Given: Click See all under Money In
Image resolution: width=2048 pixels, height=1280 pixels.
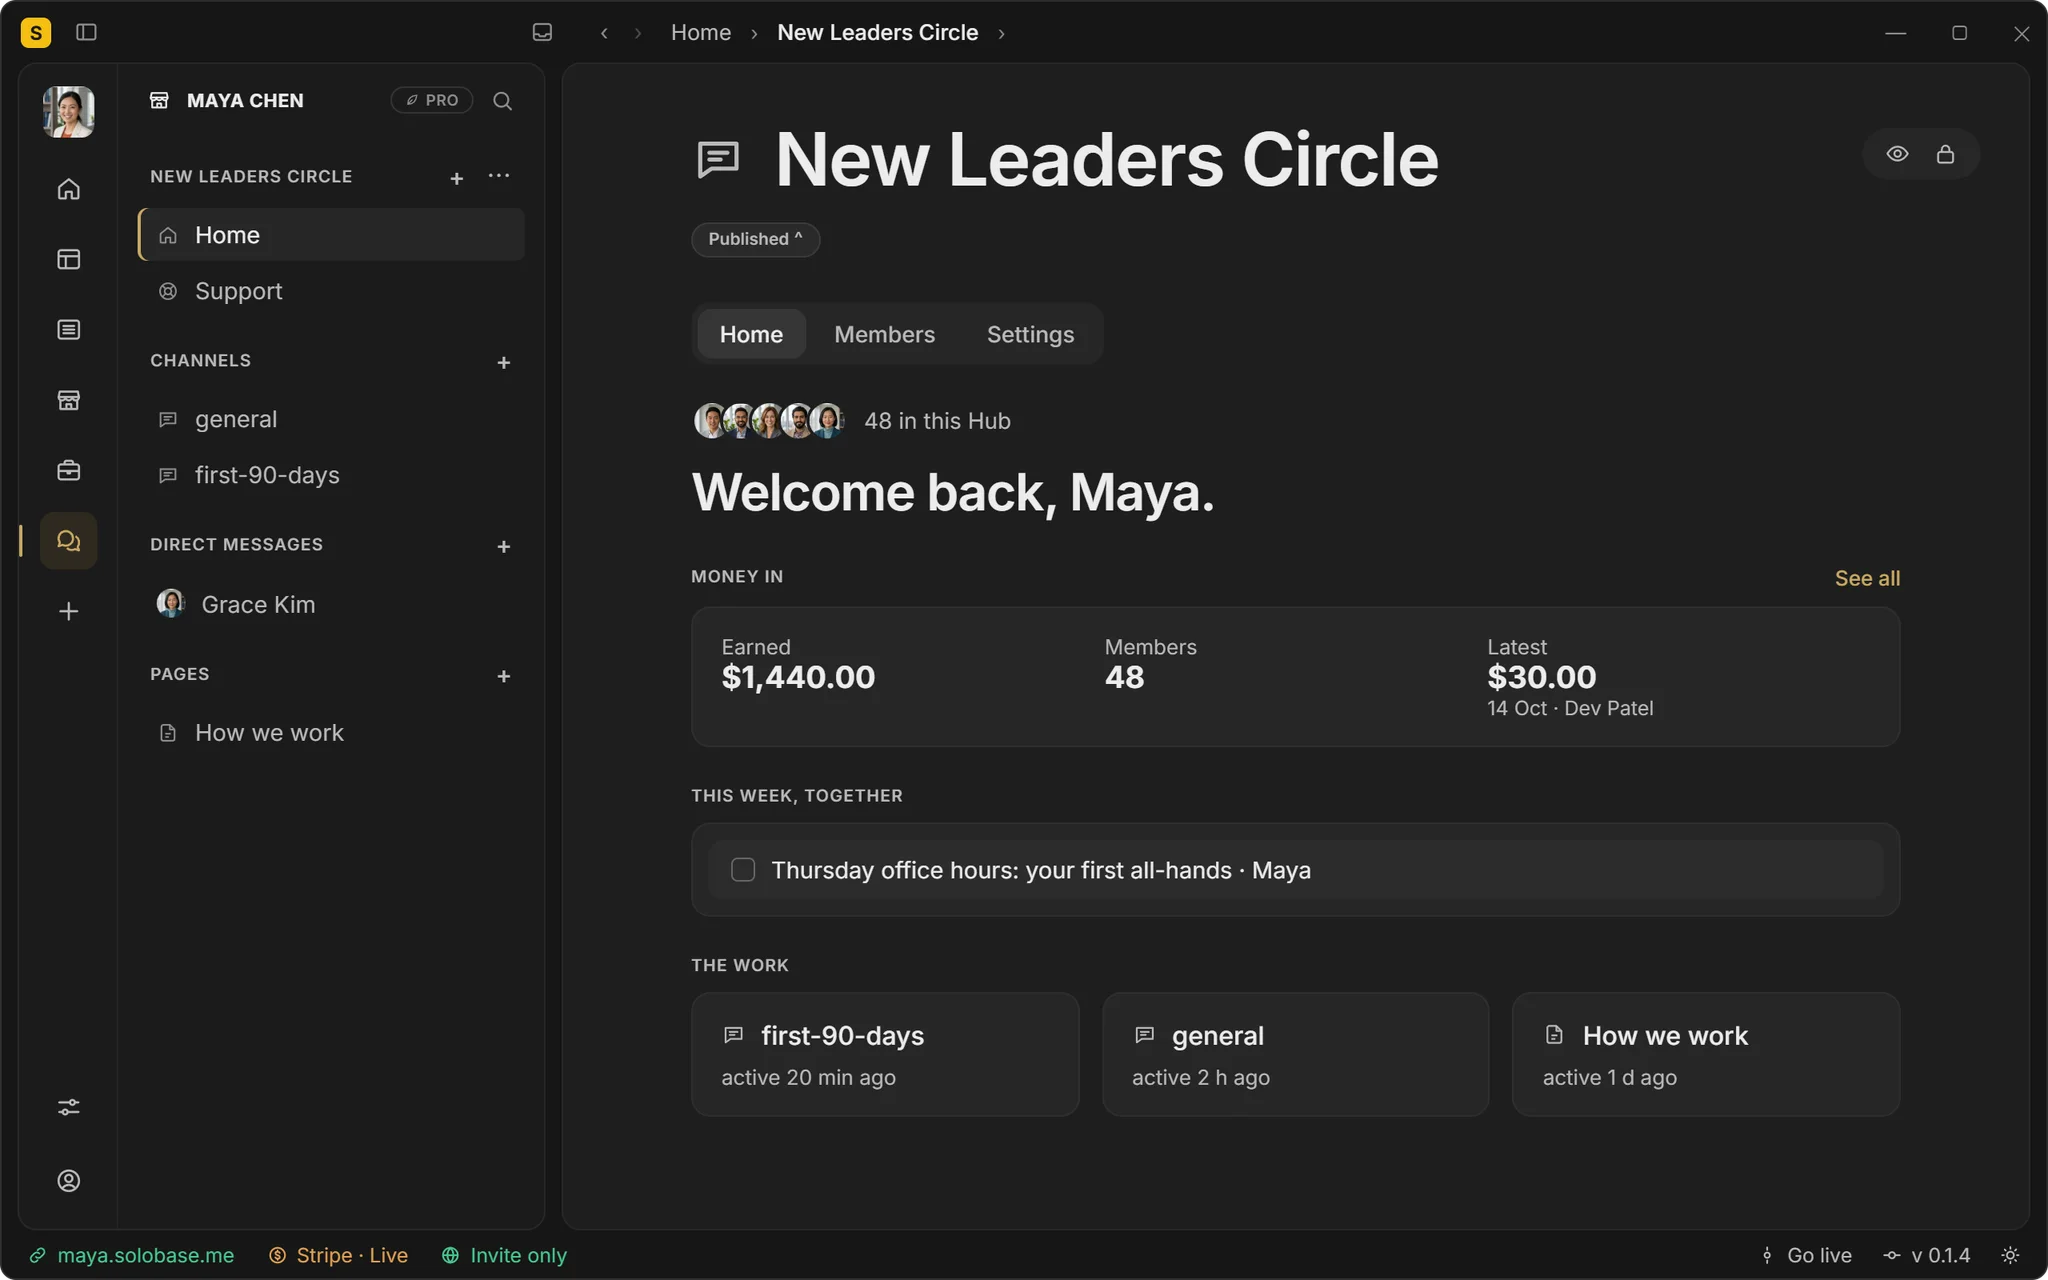Looking at the screenshot, I should pyautogui.click(x=1867, y=578).
